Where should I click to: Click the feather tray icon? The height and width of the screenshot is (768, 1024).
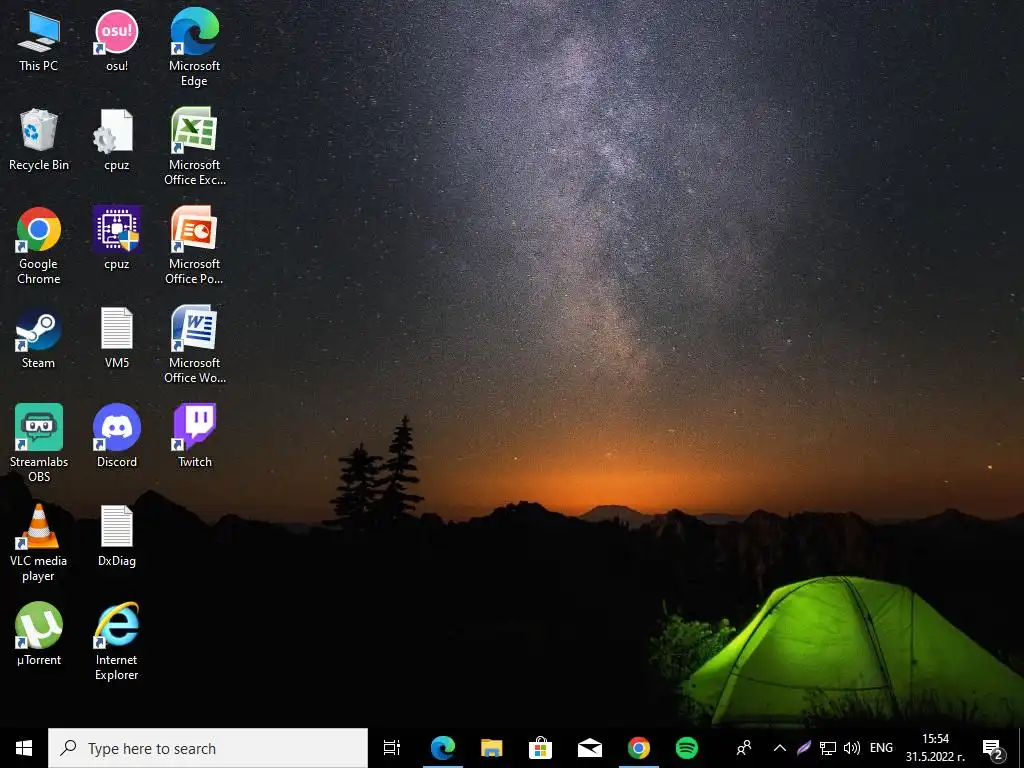point(804,748)
